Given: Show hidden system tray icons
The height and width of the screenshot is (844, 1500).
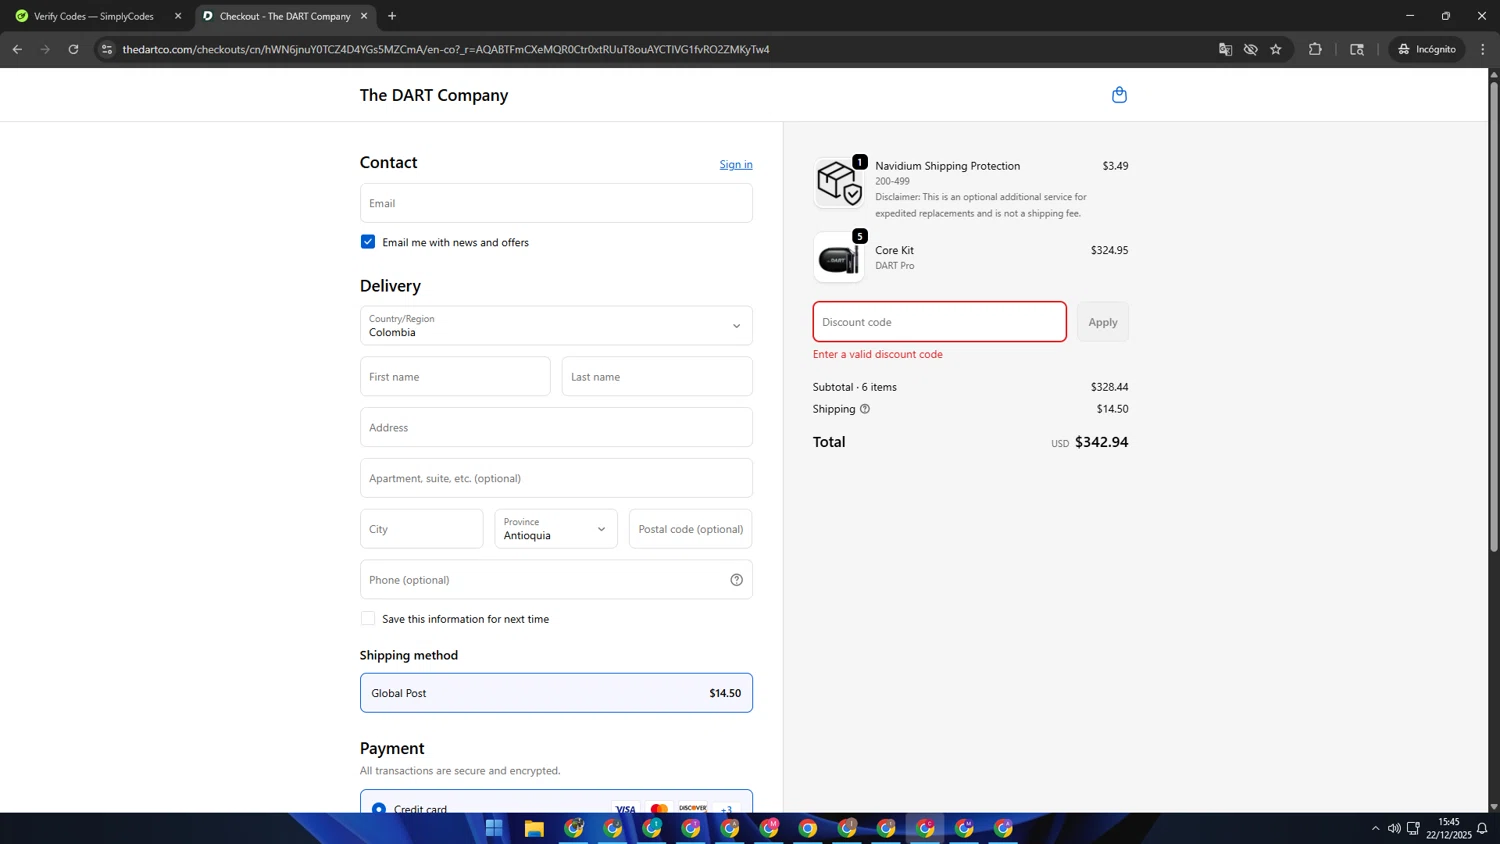Looking at the screenshot, I should (x=1375, y=828).
